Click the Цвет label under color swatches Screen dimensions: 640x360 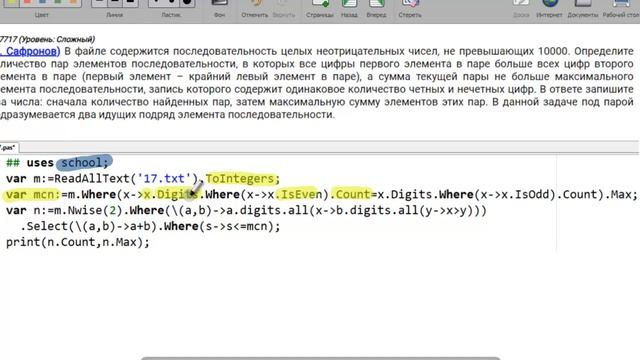(42, 15)
